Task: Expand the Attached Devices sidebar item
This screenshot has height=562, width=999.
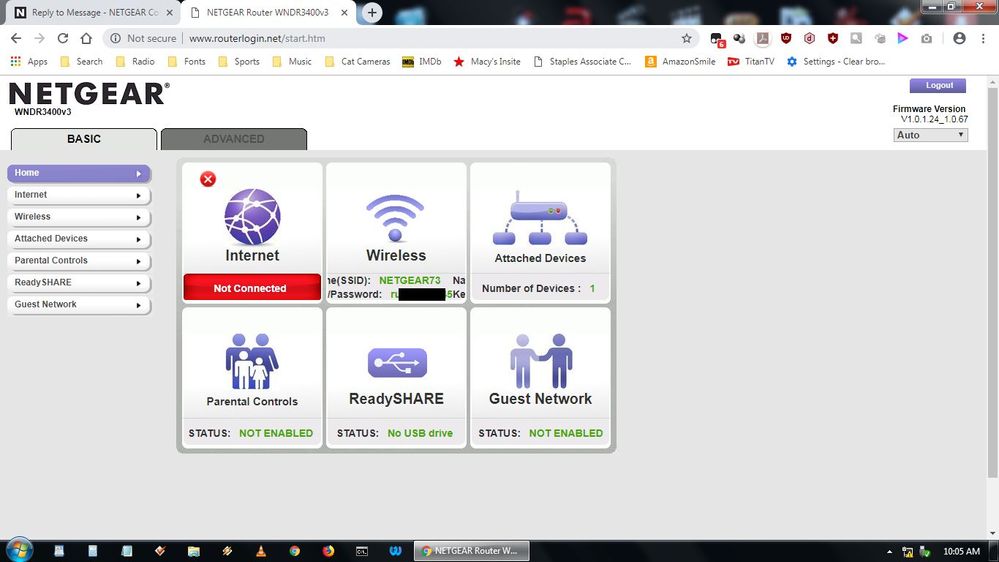Action: (78, 239)
